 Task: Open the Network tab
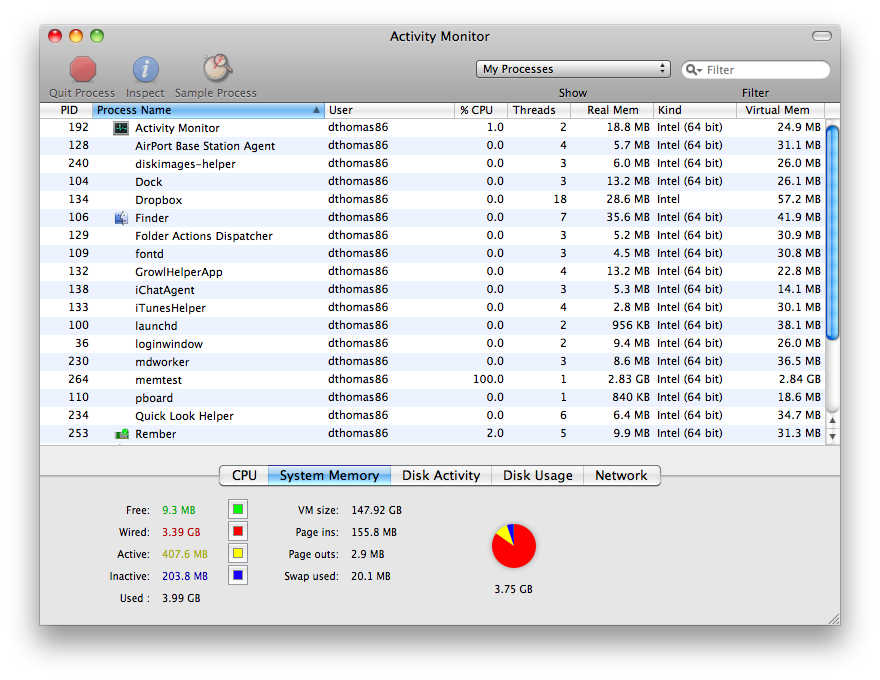click(621, 475)
